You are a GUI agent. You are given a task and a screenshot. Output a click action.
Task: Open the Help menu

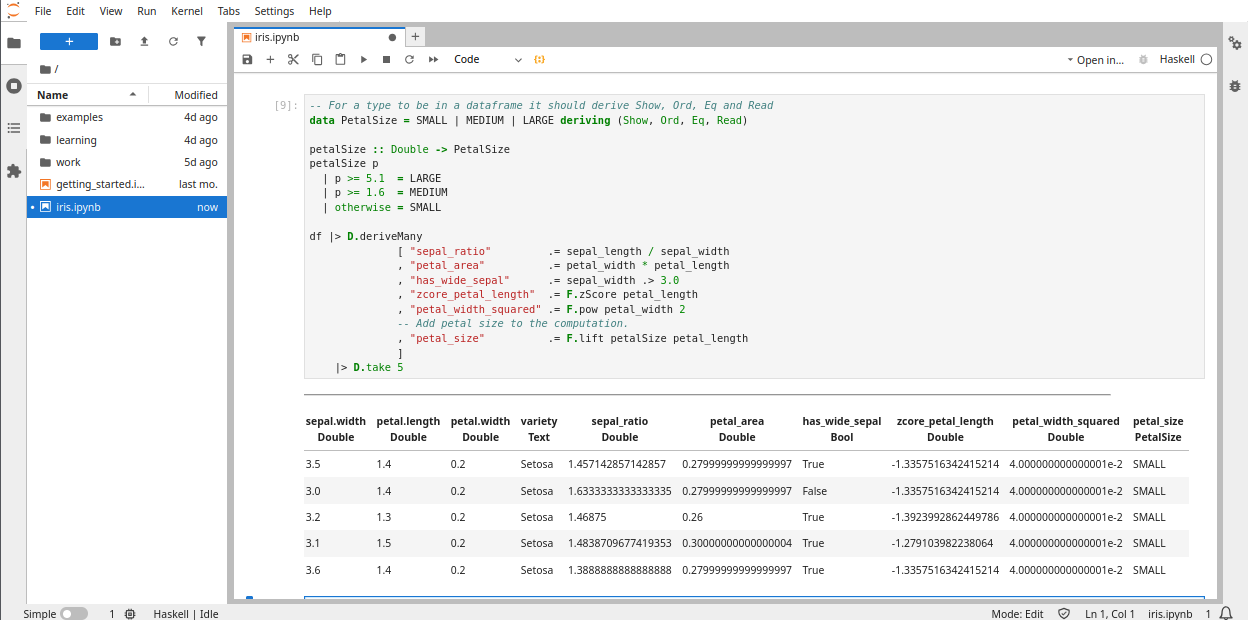320,11
